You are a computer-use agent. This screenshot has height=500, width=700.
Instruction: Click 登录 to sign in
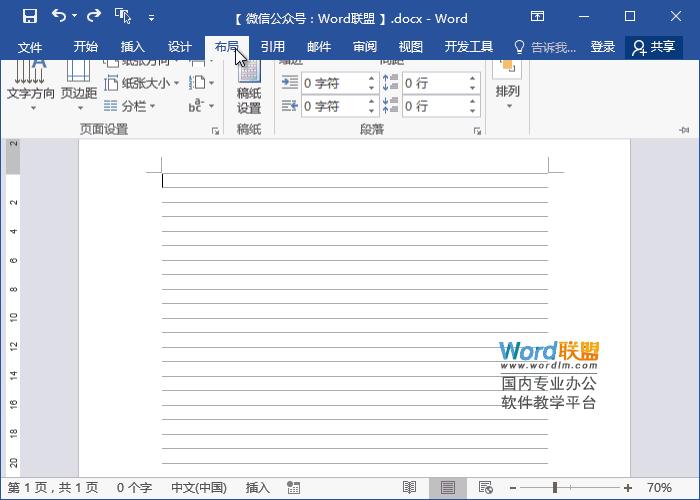[x=603, y=47]
